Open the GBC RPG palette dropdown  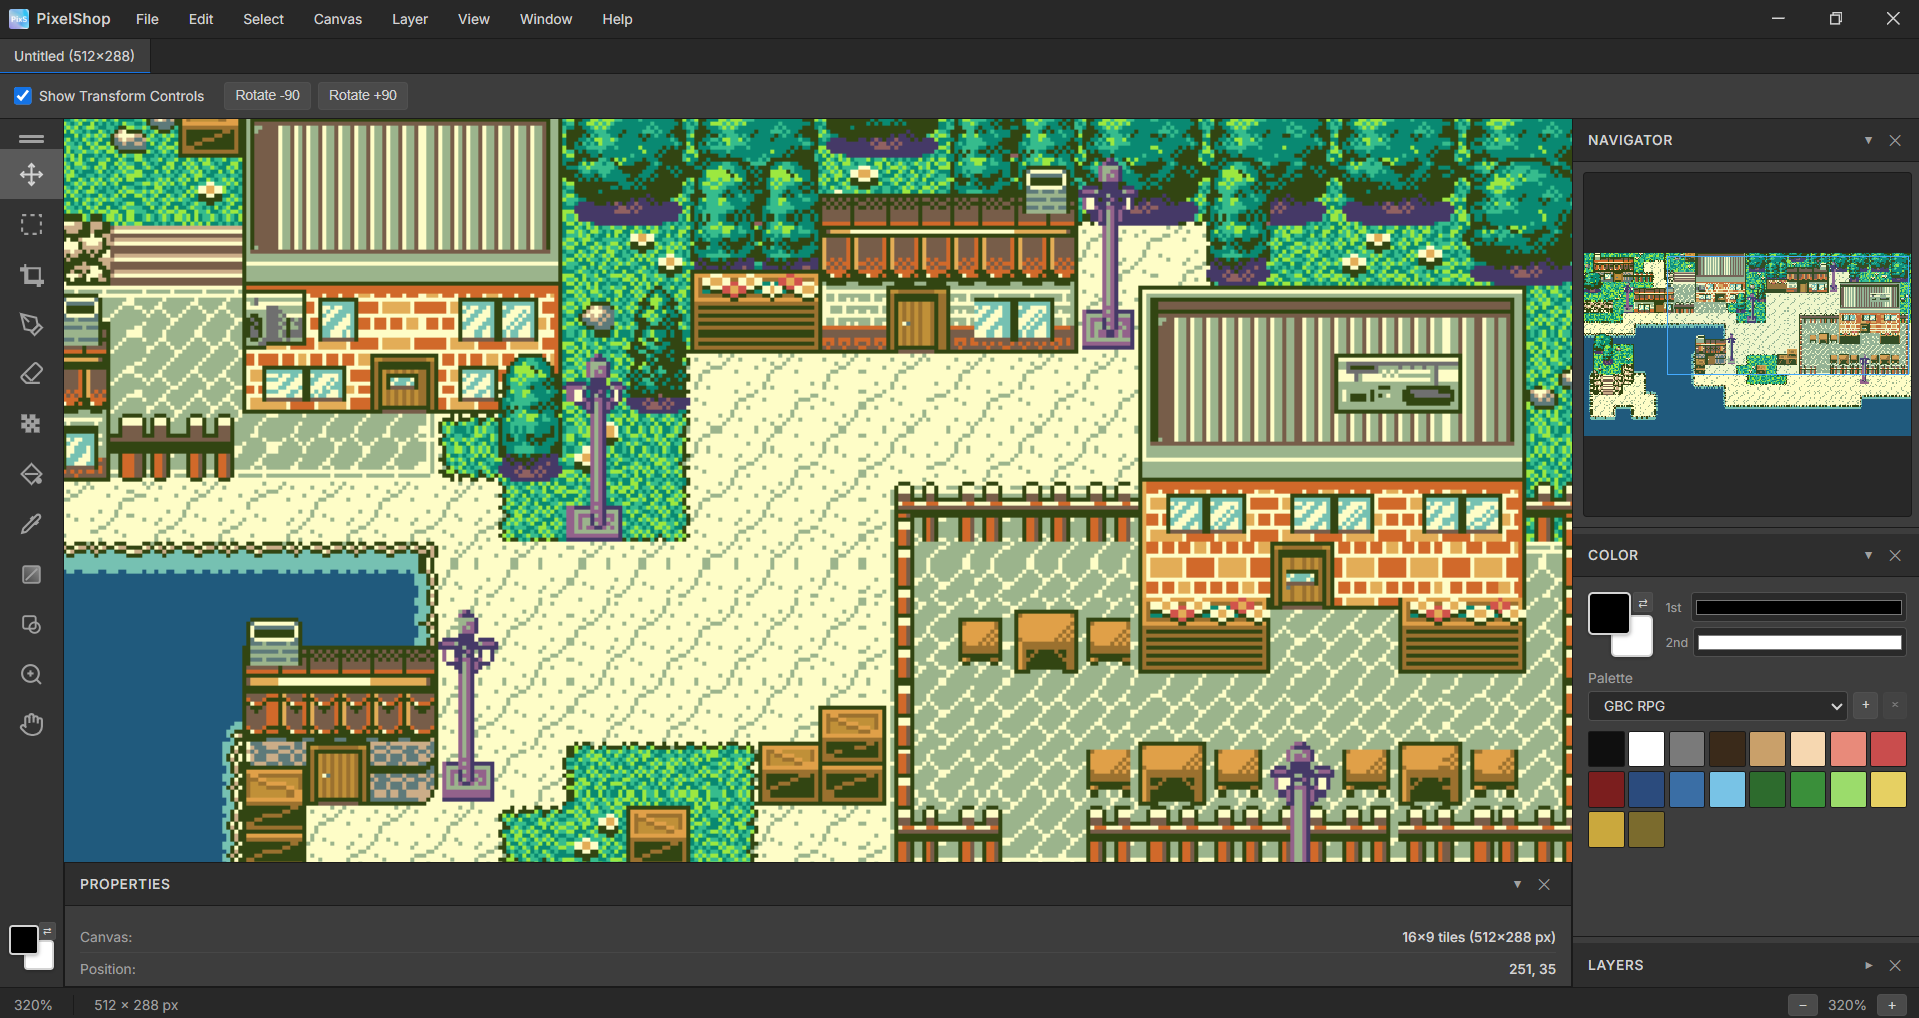[x=1716, y=706]
